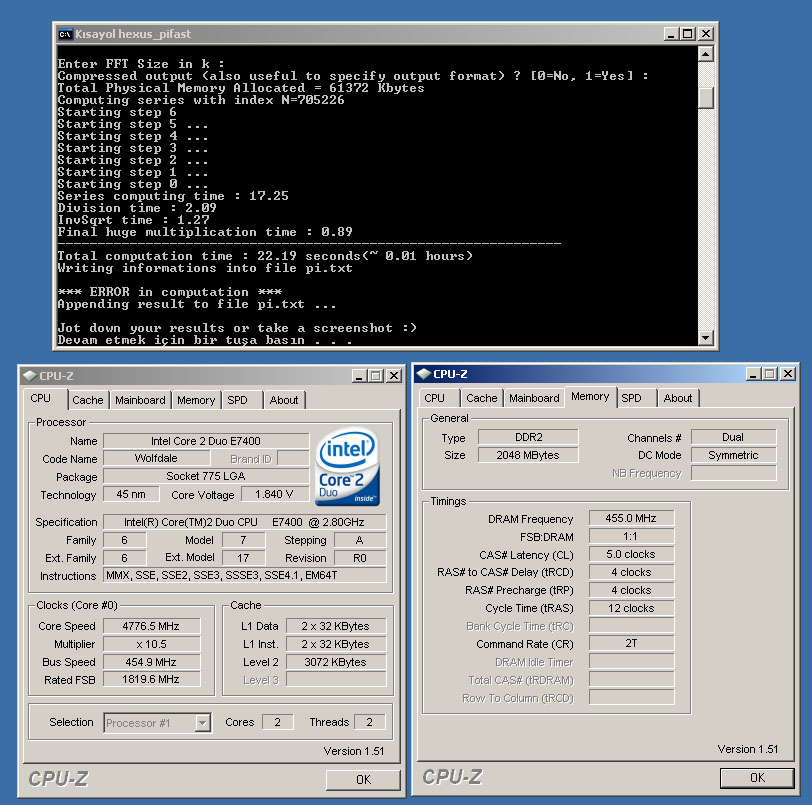Click the CPU-Z logo icon in left window title bar

[30, 376]
